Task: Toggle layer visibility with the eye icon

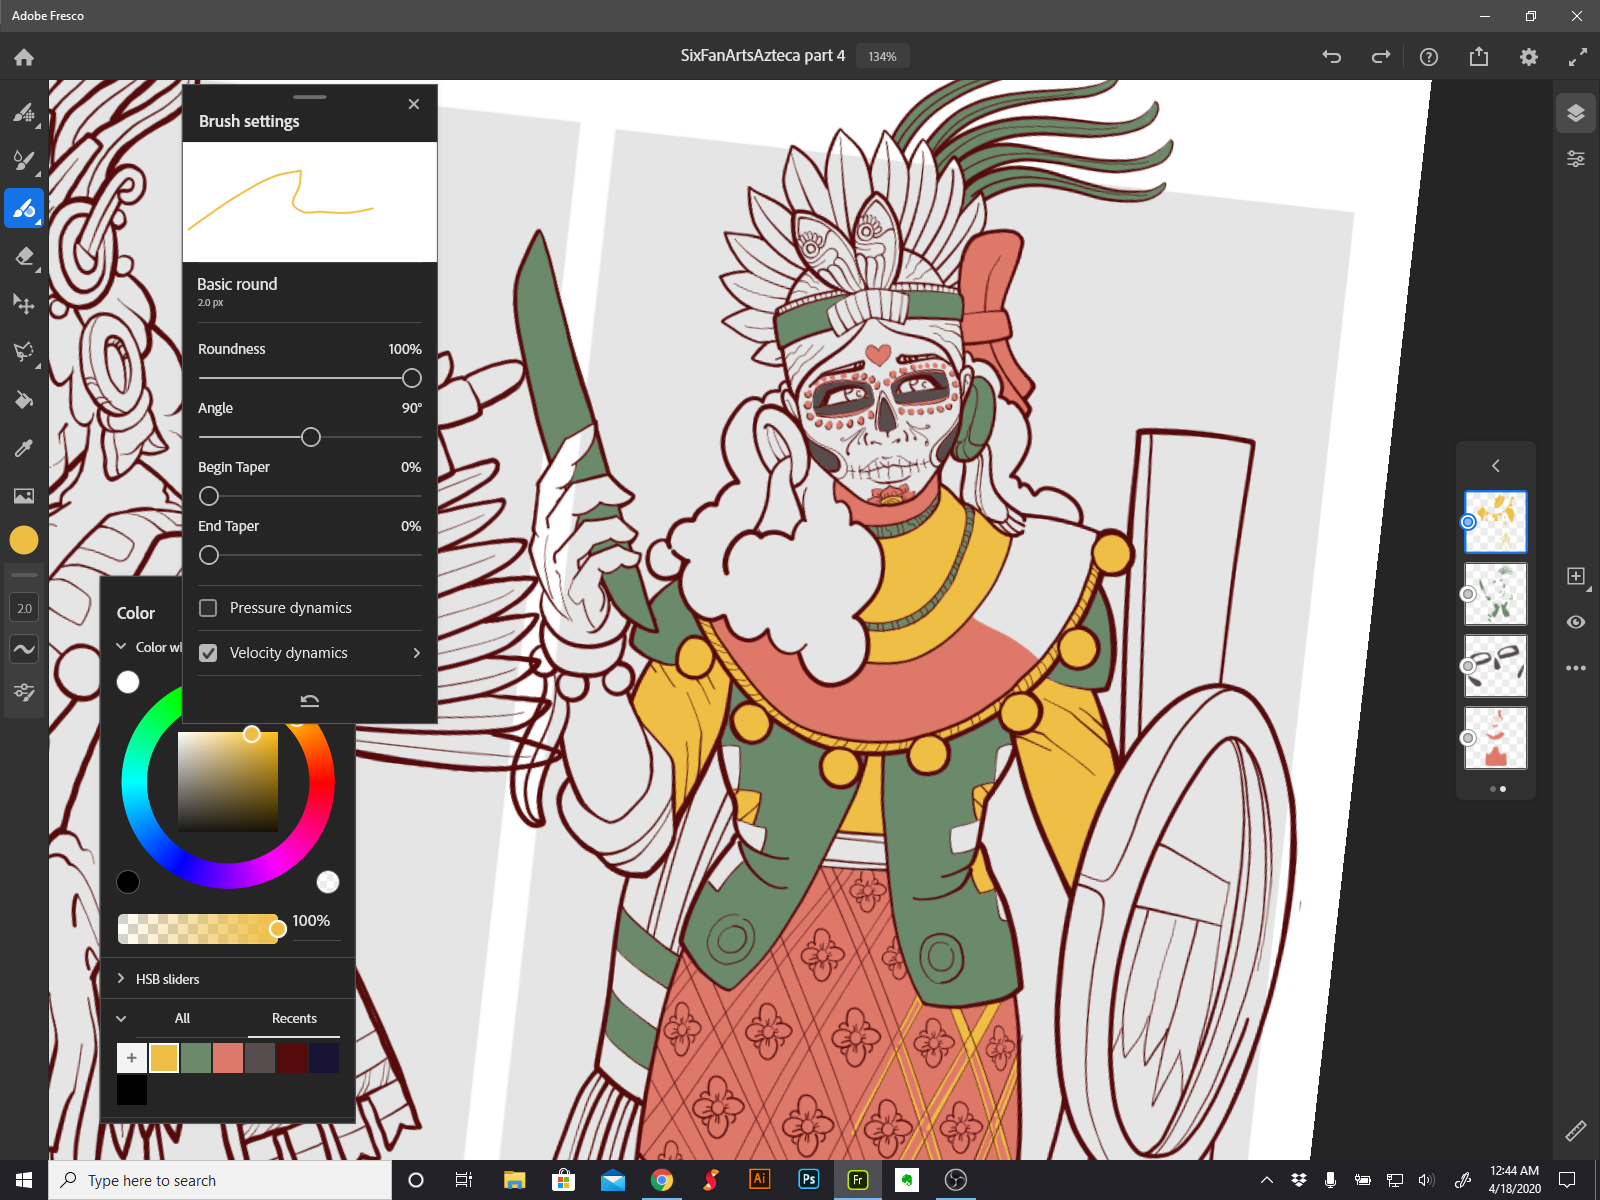Action: (x=1576, y=622)
